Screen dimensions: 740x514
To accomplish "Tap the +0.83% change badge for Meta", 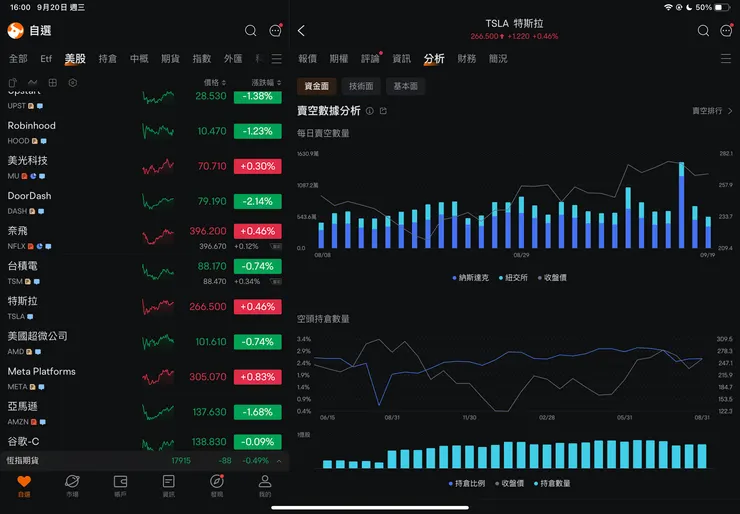I will pyautogui.click(x=258, y=377).
